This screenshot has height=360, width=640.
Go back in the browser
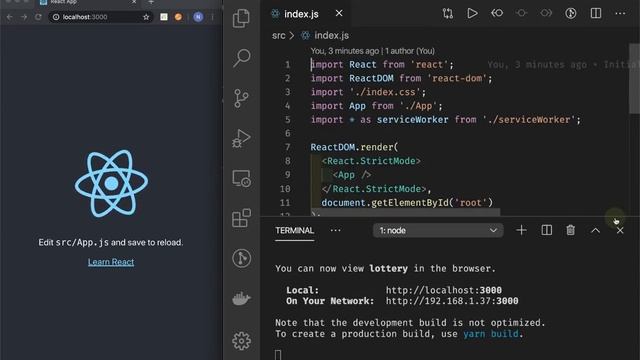click(x=9, y=17)
